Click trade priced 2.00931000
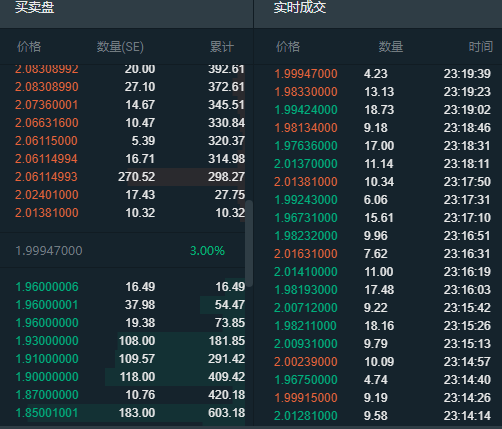Image resolution: width=502 pixels, height=429 pixels. click(378, 344)
